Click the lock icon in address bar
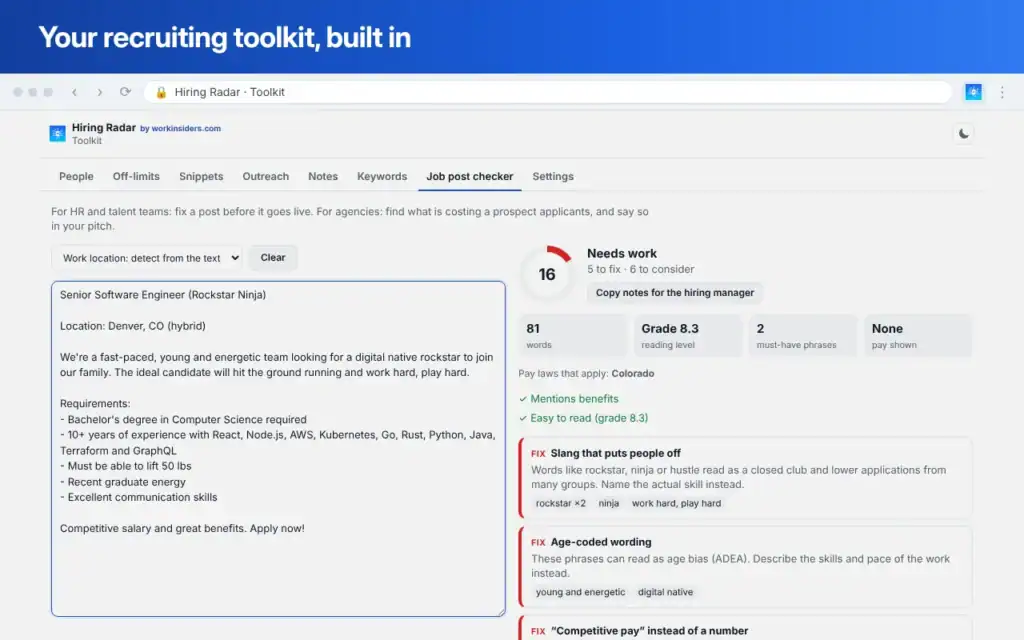The height and width of the screenshot is (640, 1024). pyautogui.click(x=161, y=92)
